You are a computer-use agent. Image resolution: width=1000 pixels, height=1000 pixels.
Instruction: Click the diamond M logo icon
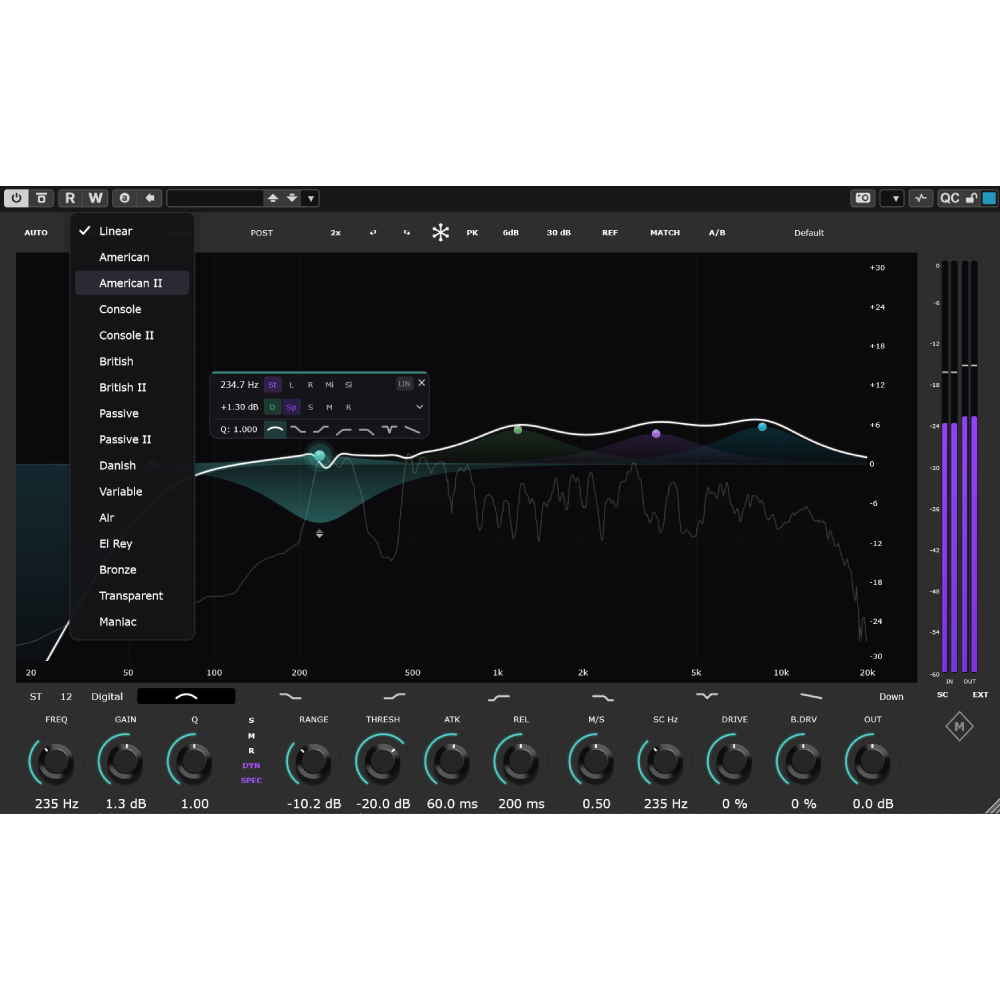(959, 728)
